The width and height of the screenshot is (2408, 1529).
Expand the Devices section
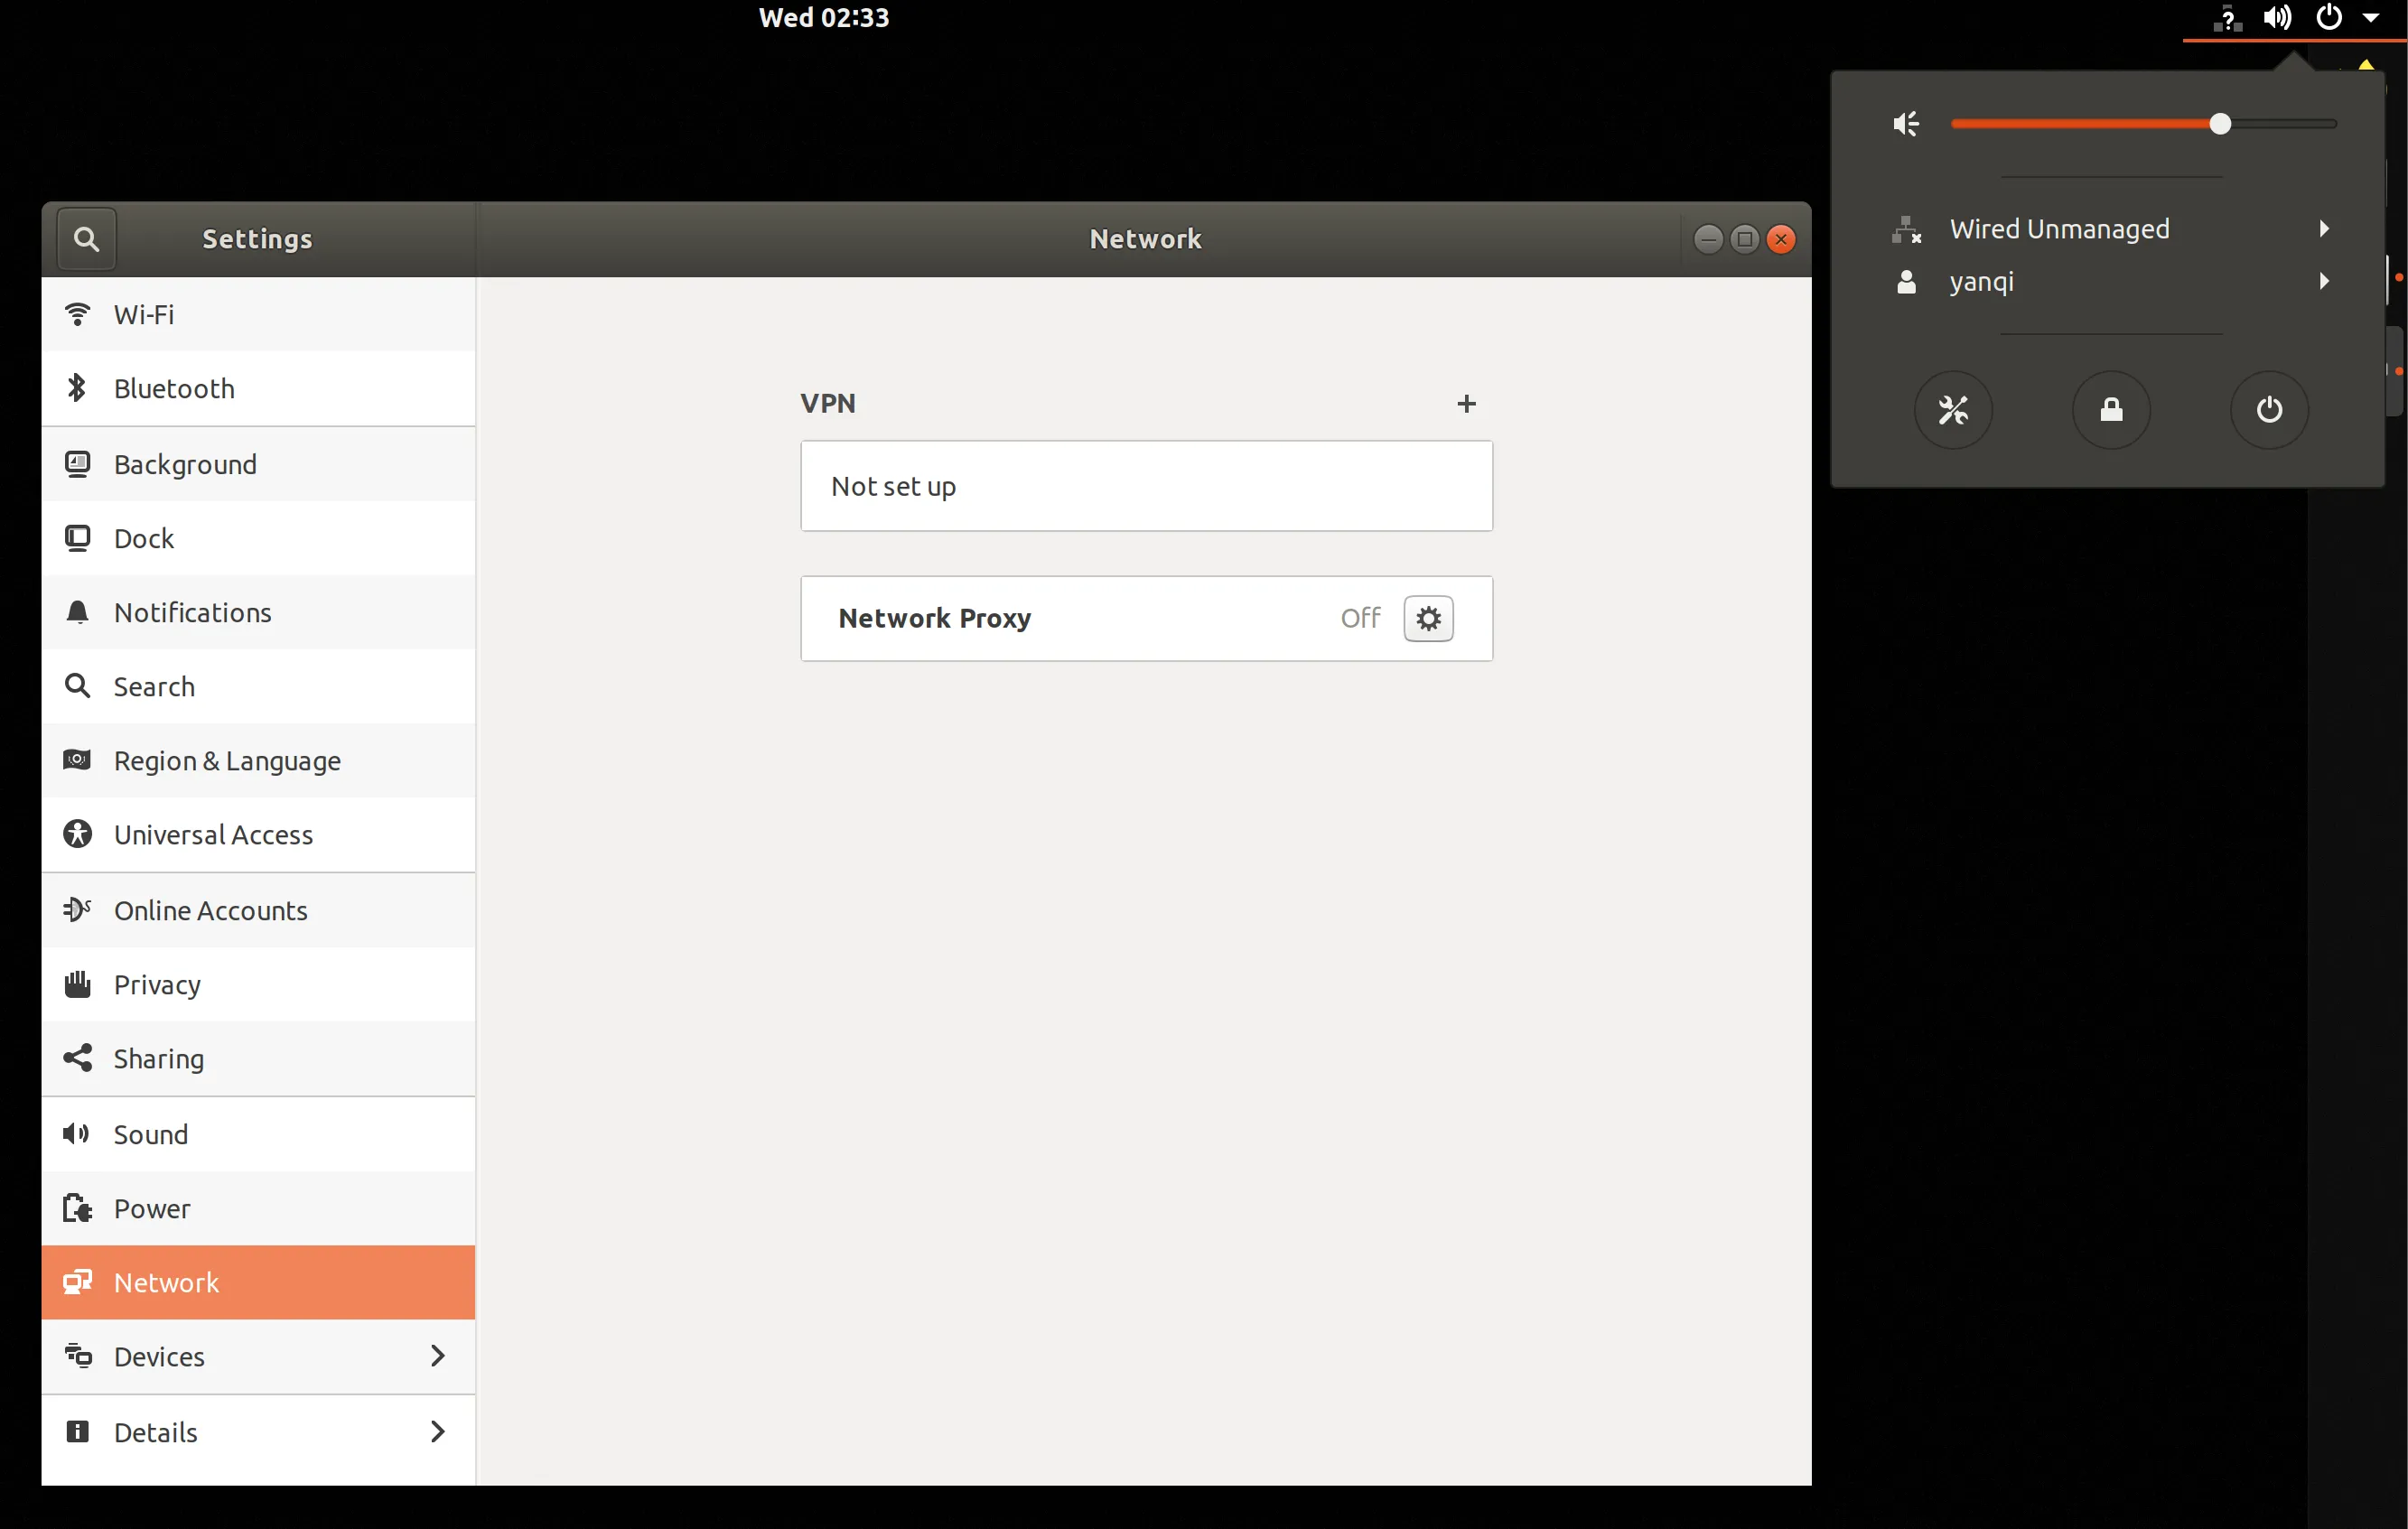437,1356
